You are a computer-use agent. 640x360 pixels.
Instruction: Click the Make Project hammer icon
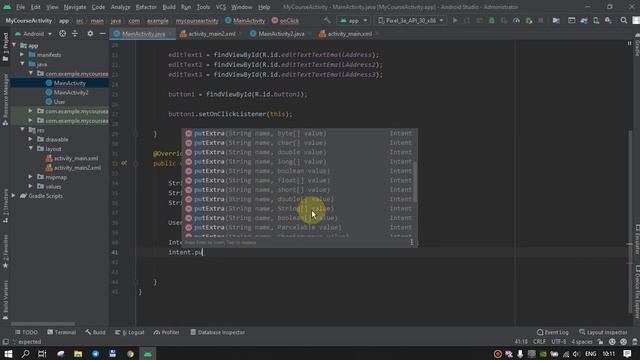(327, 20)
